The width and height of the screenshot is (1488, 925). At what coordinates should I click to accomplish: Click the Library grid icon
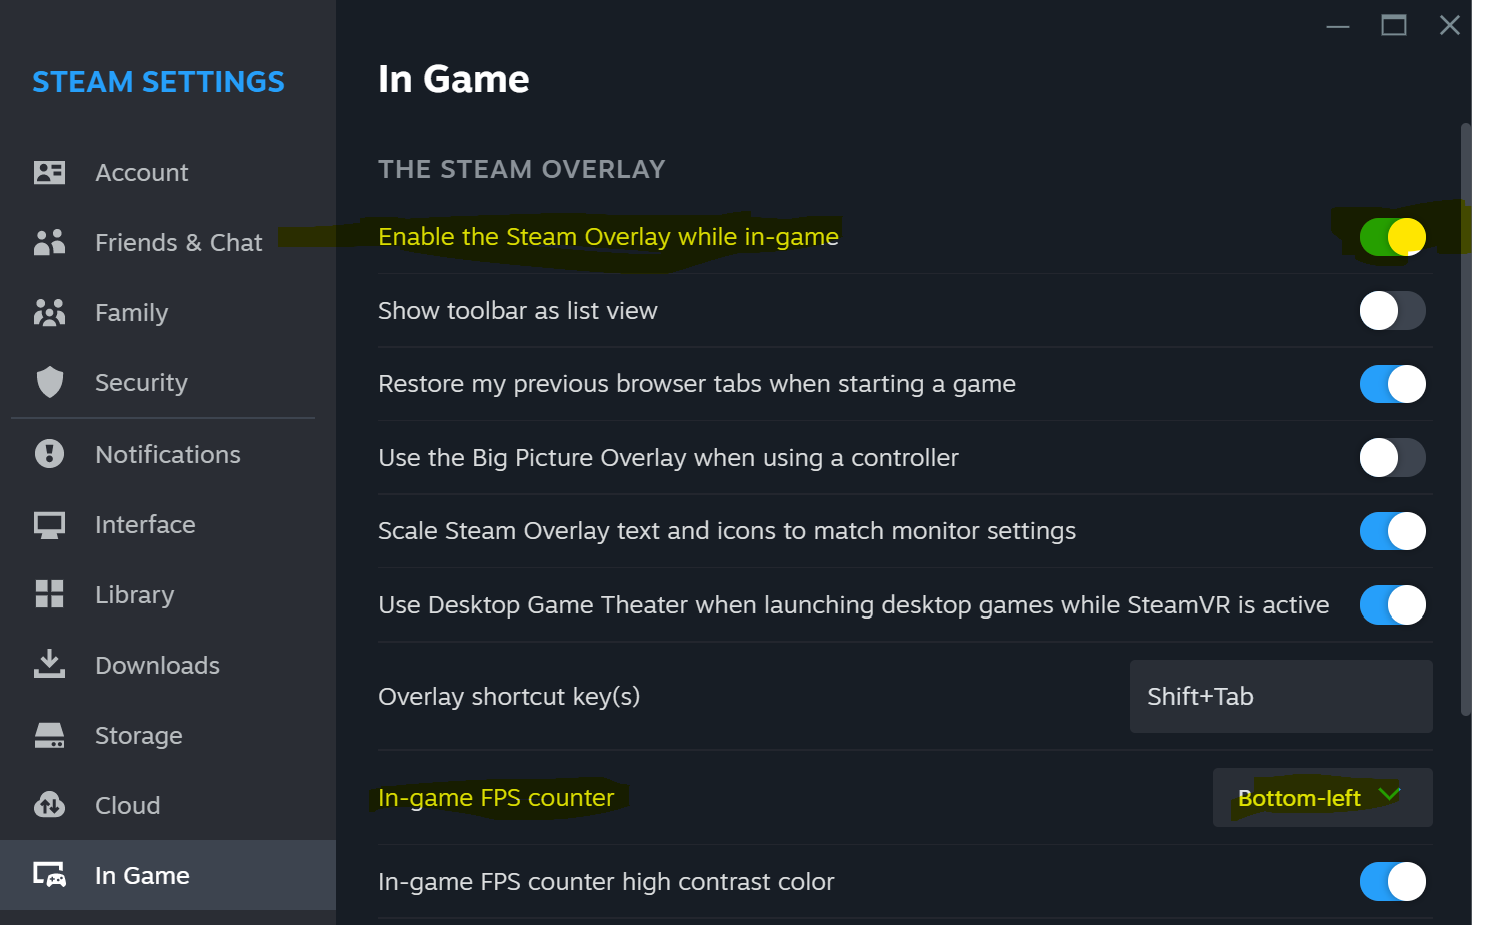(49, 594)
